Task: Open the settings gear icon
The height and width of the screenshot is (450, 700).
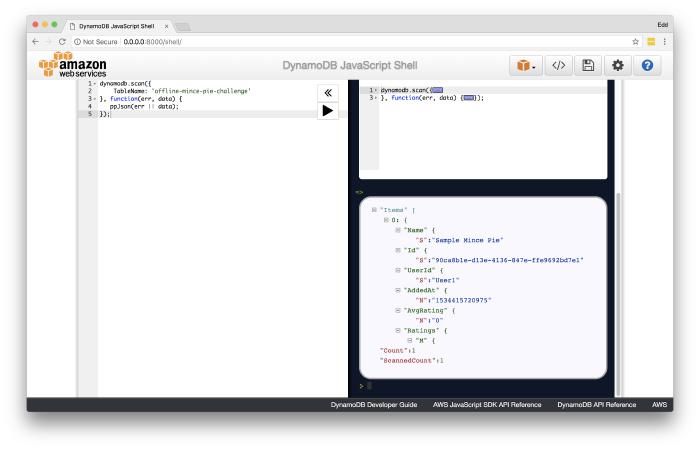Action: (617, 66)
